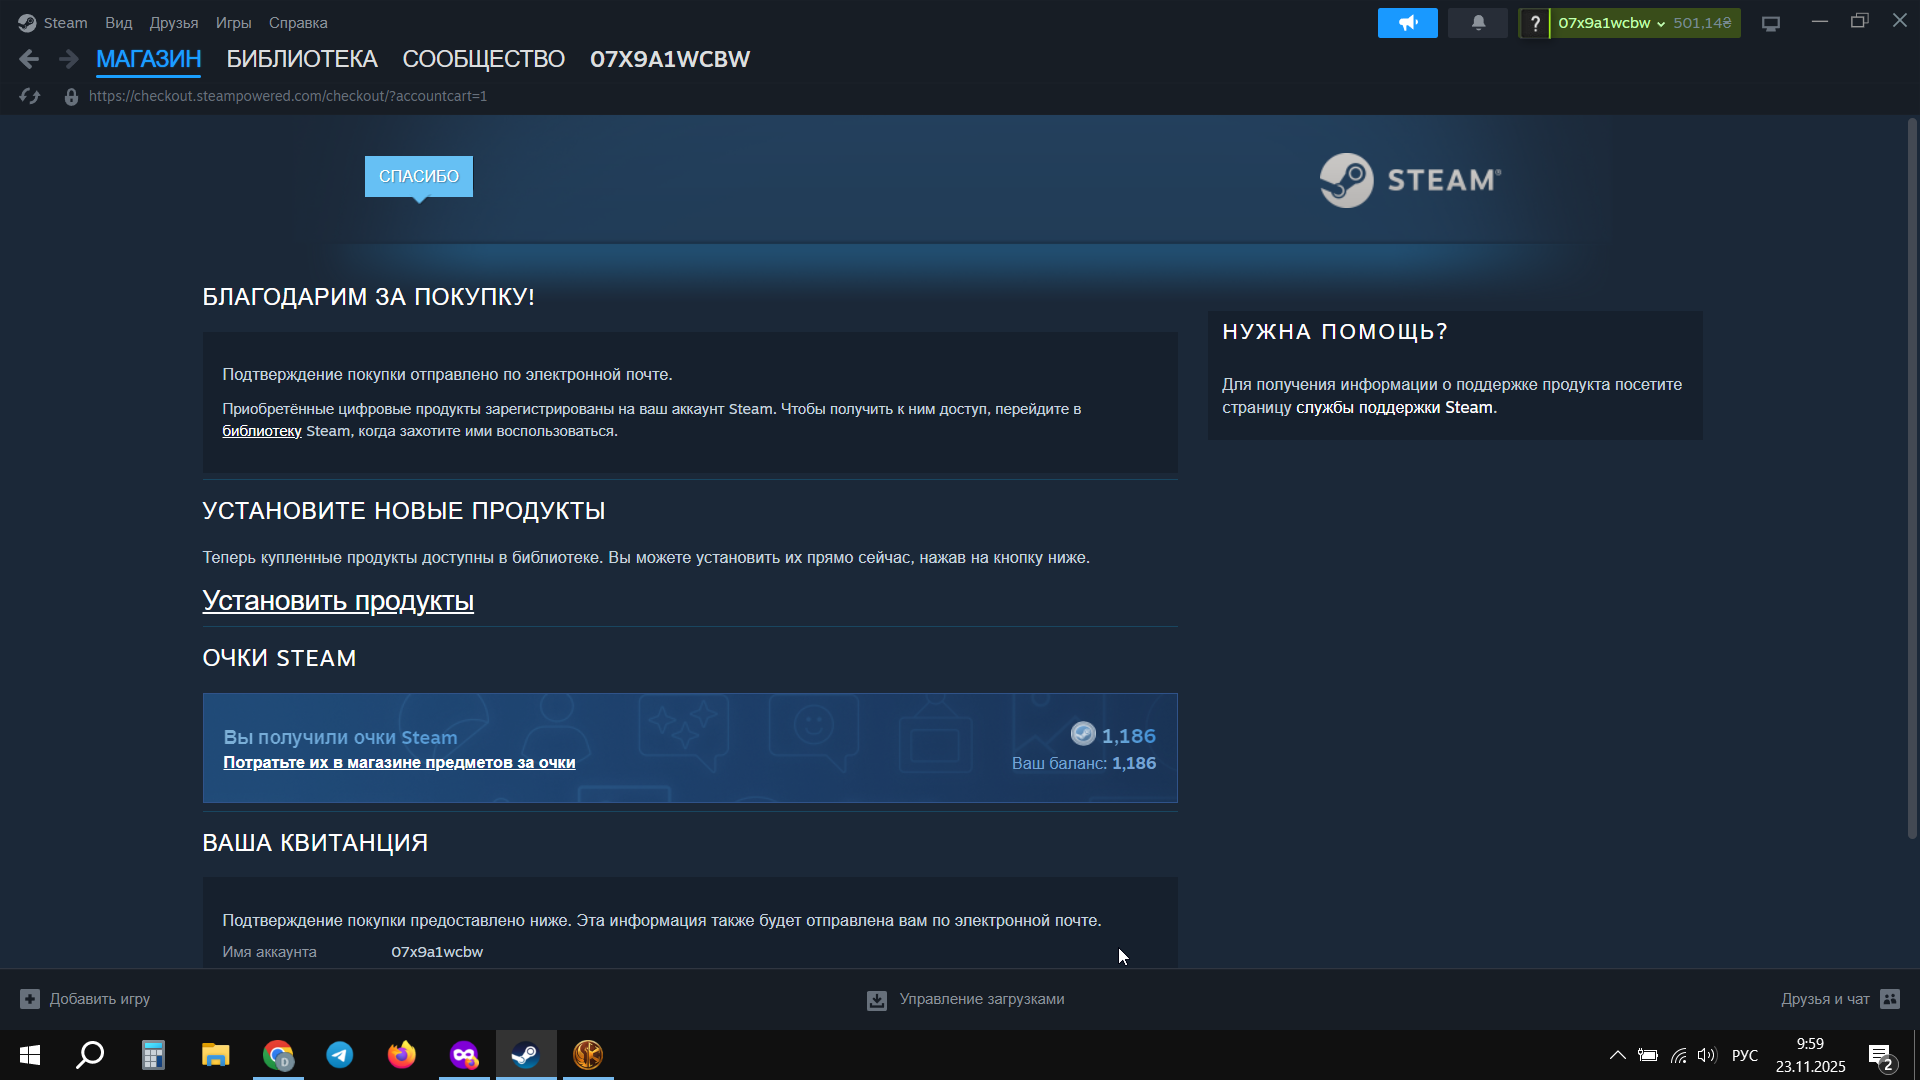
Task: Click the plus icon to add game
Action: click(30, 999)
